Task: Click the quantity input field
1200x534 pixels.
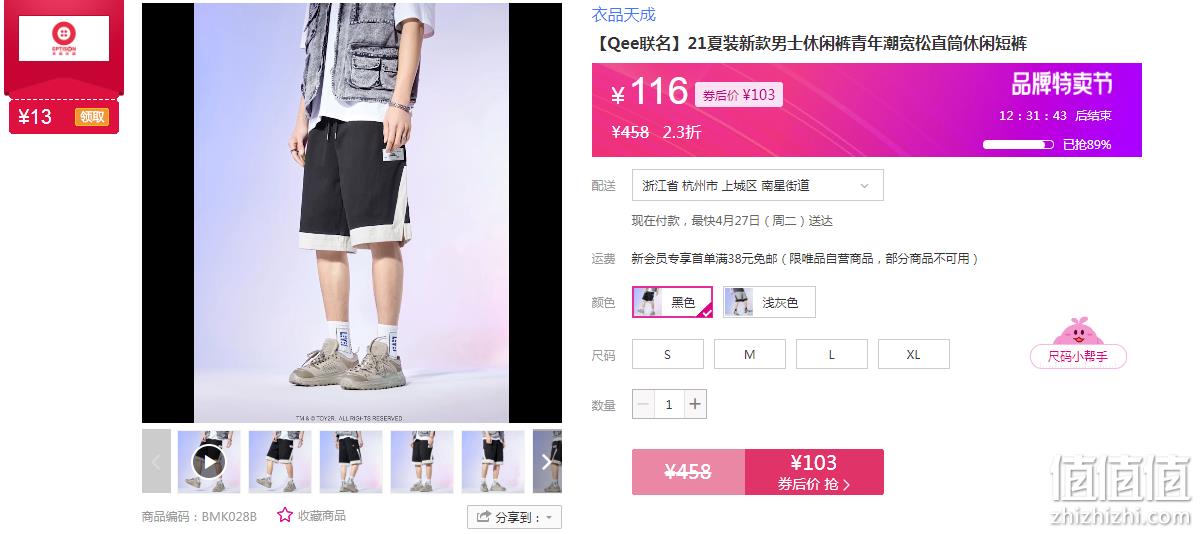Action: coord(670,405)
